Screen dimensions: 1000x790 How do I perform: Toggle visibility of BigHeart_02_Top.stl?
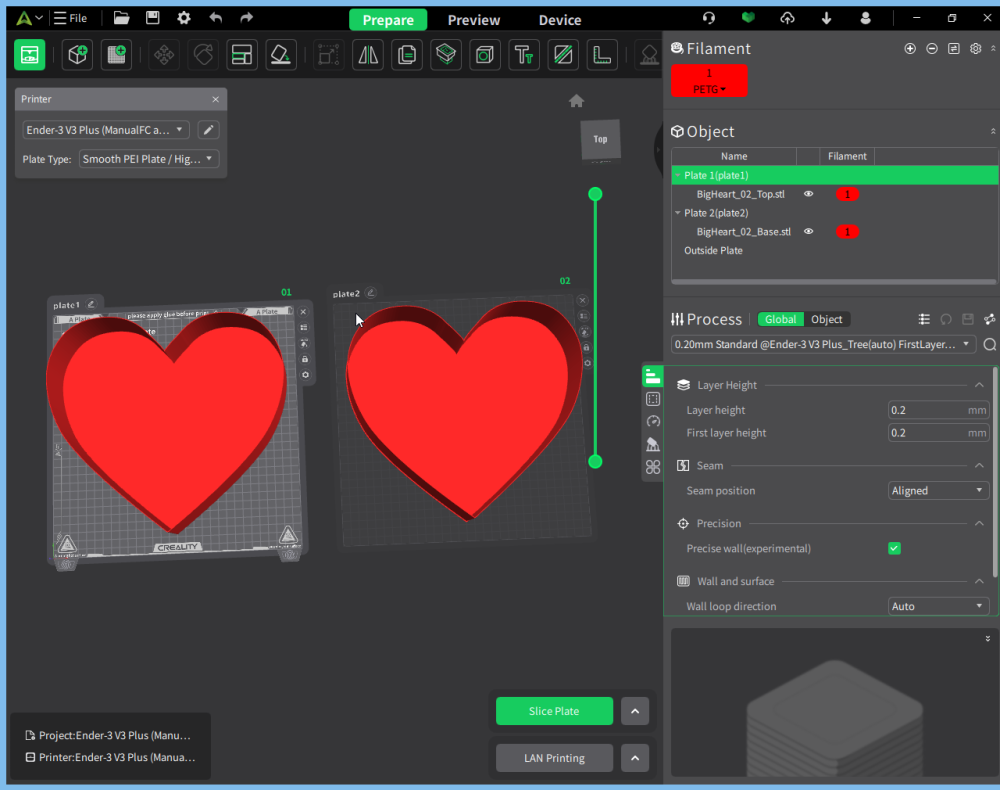pyautogui.click(x=809, y=194)
